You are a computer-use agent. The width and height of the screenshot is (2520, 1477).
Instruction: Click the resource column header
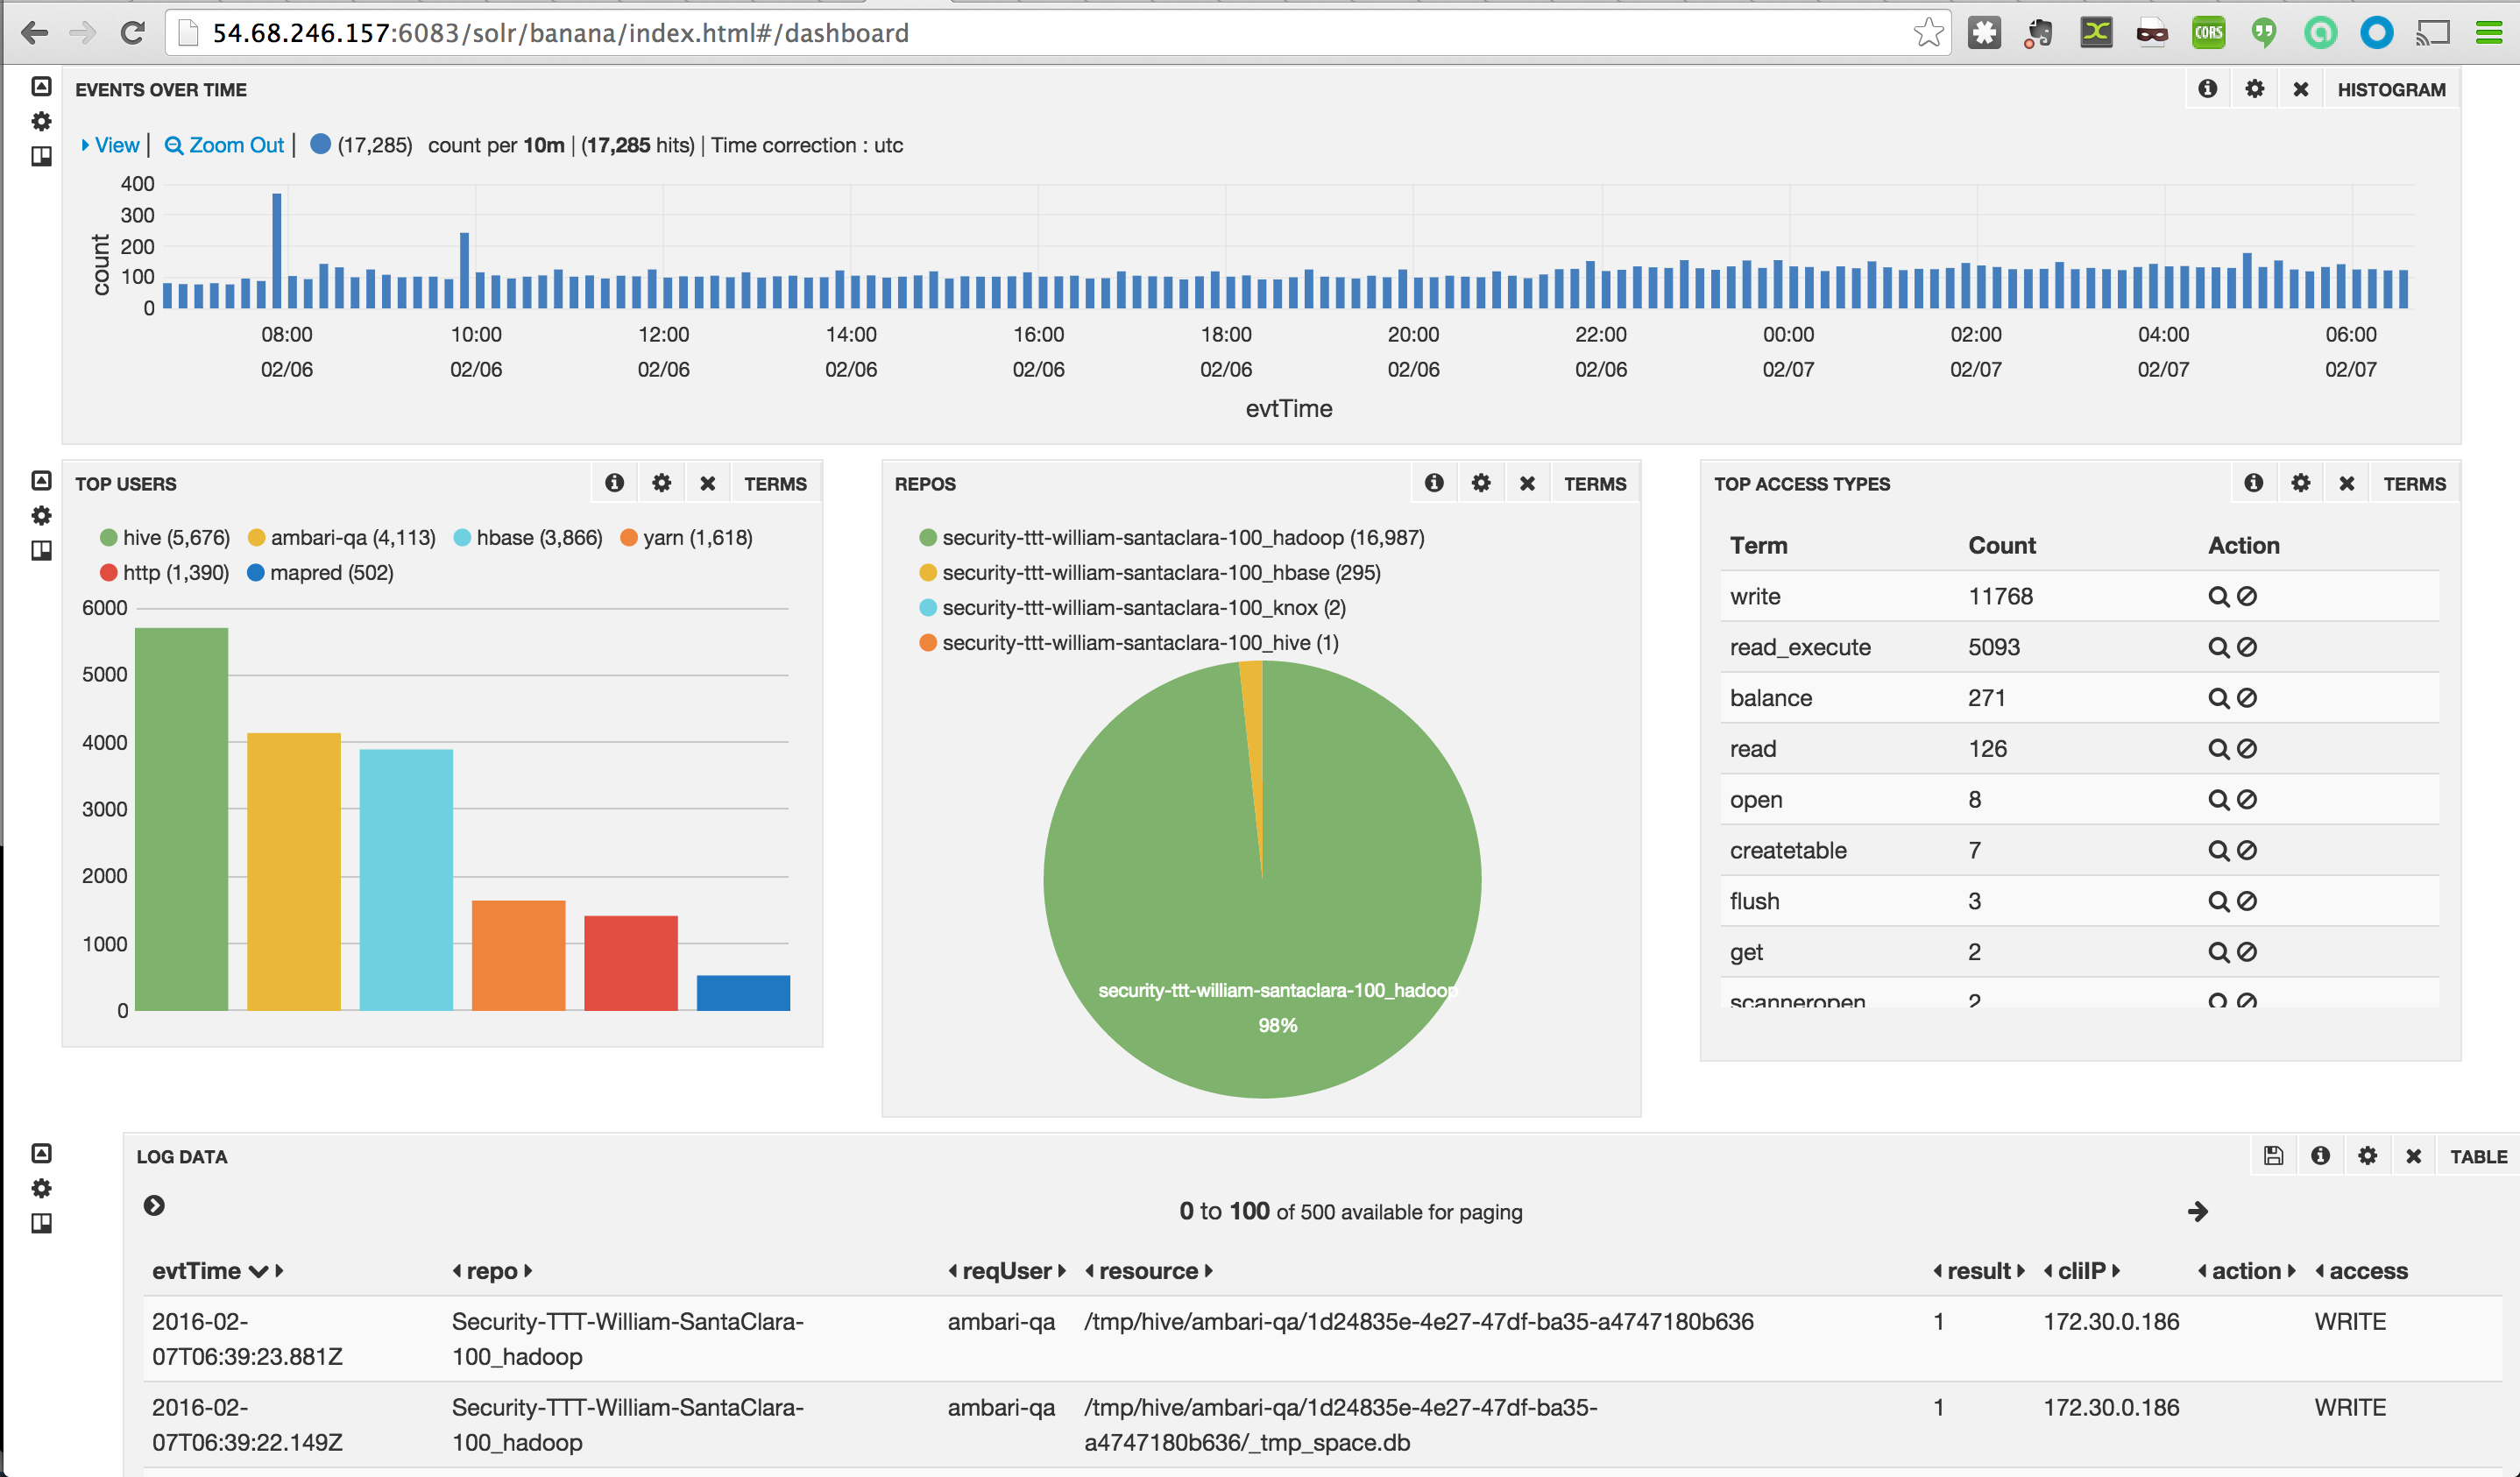pos(1148,1272)
